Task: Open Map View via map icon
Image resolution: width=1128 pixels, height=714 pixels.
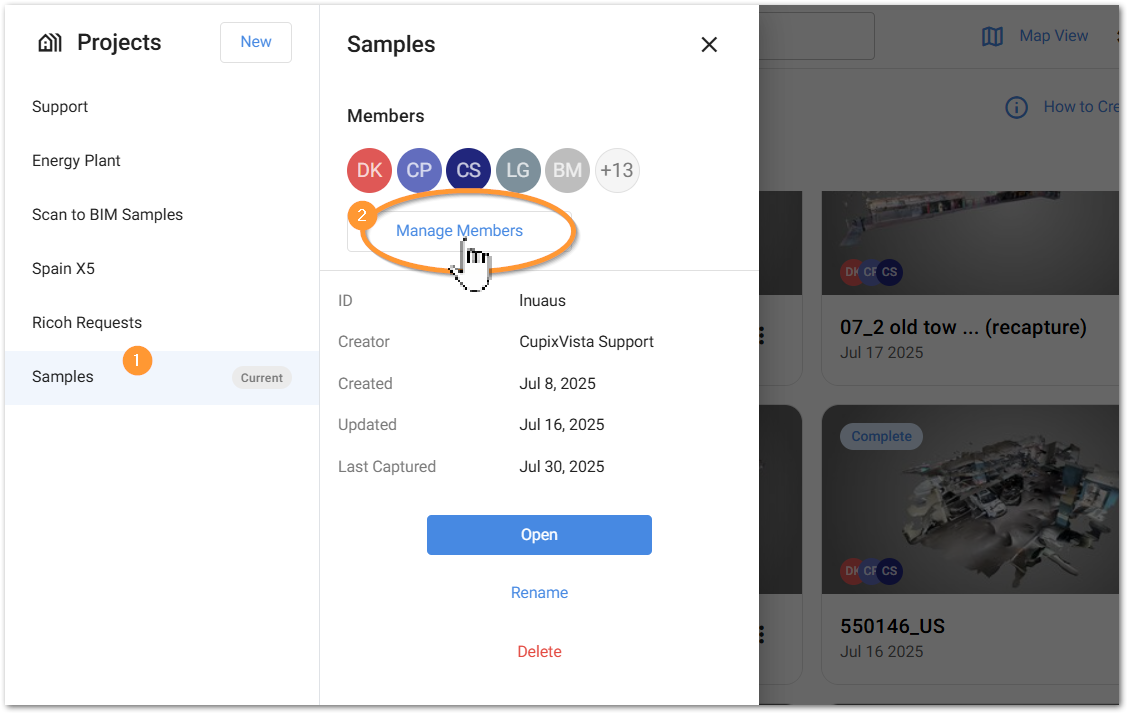Action: tap(992, 37)
